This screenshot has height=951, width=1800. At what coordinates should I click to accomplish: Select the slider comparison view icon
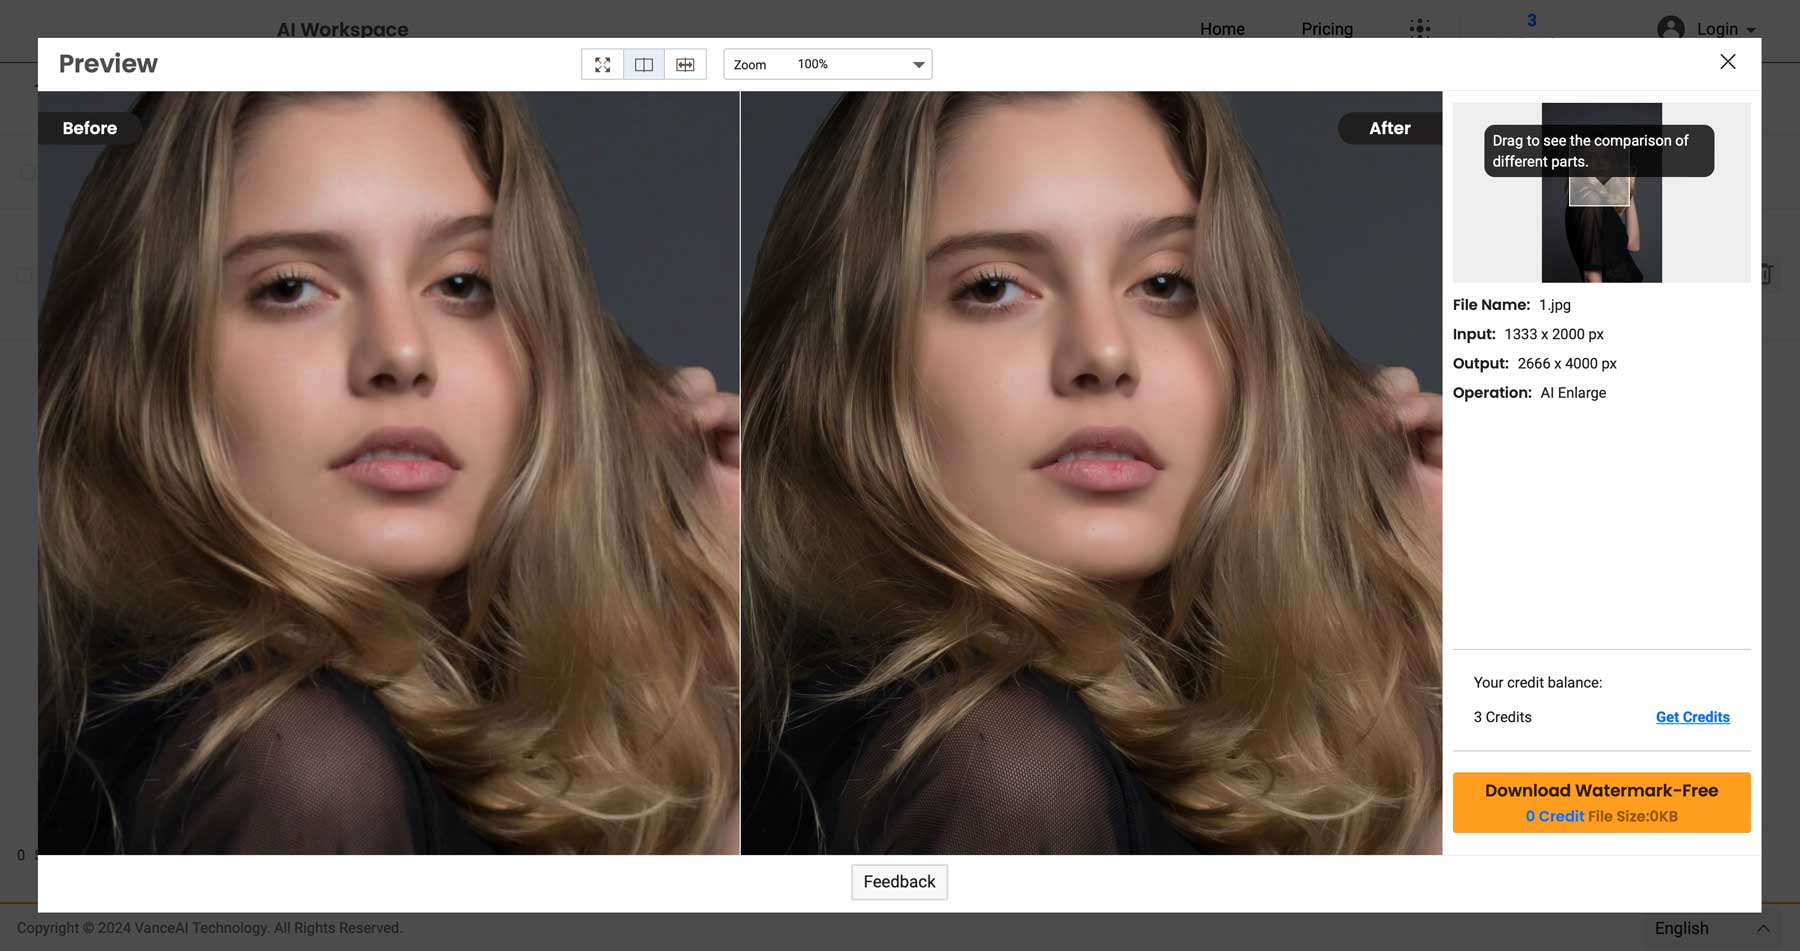coord(686,63)
